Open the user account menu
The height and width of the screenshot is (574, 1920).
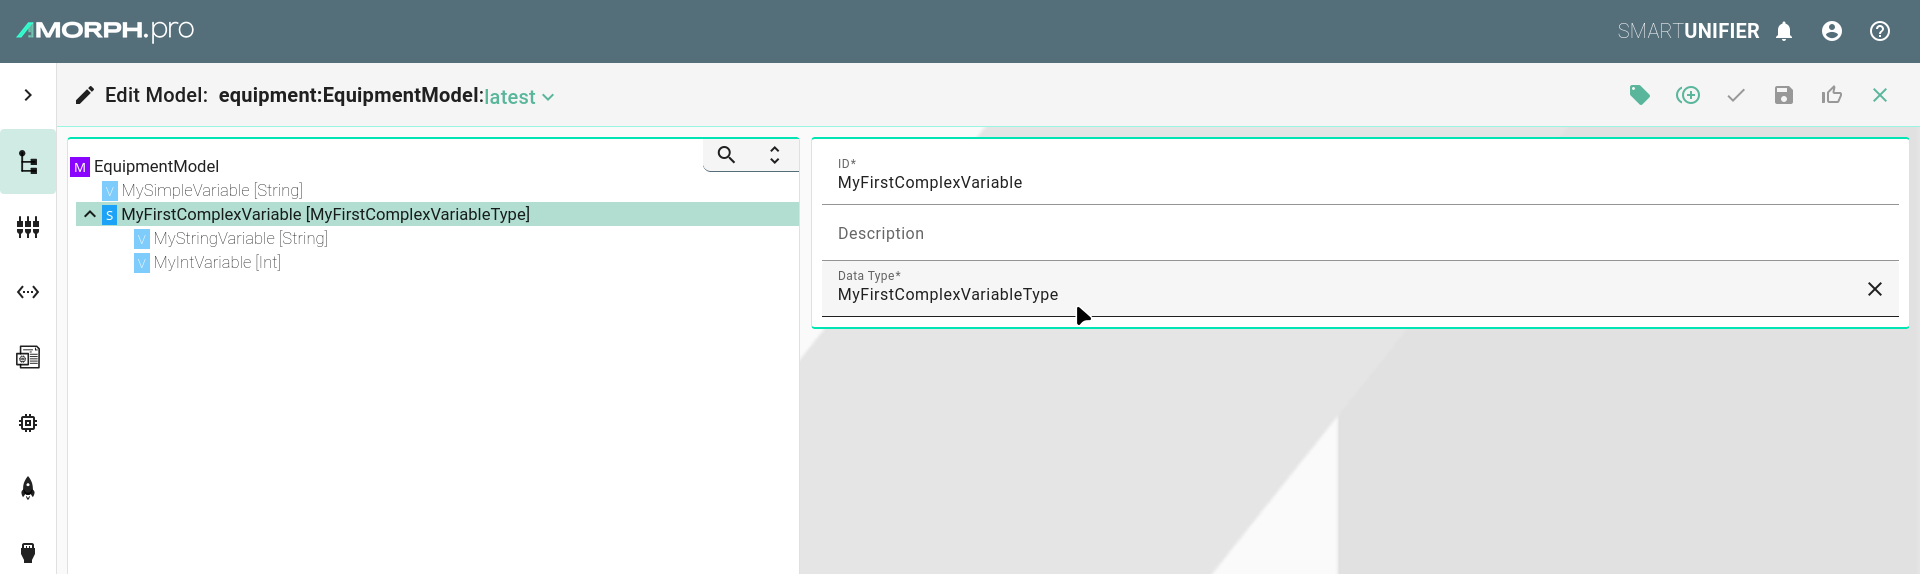(x=1832, y=31)
